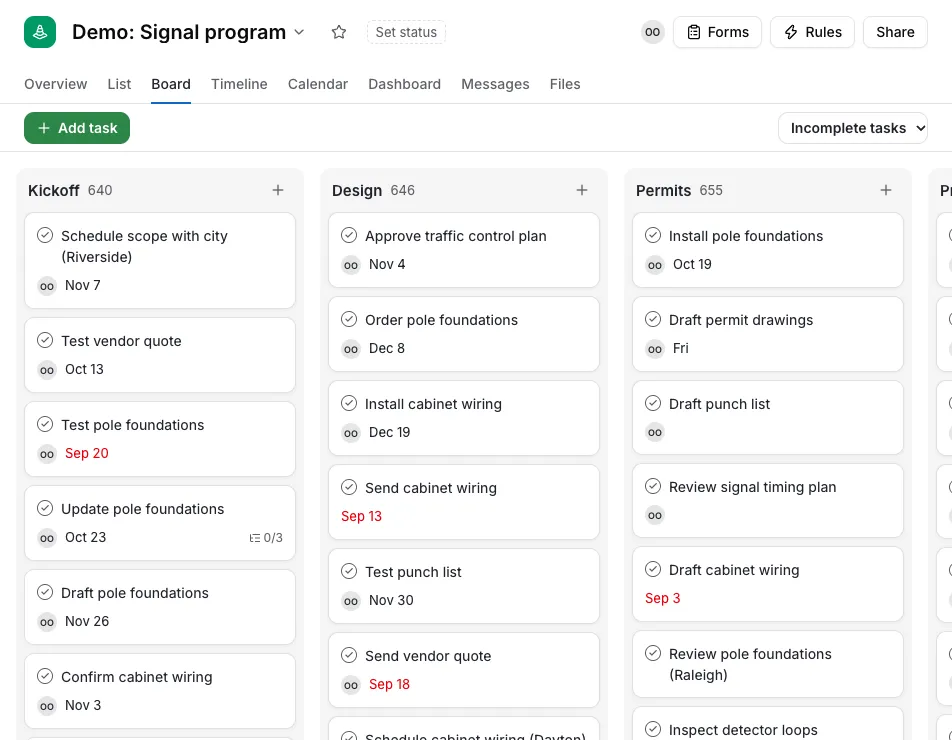Screen dimensions: 952x740
Task: Complete the Draft permit drawings task
Action: pos(653,319)
